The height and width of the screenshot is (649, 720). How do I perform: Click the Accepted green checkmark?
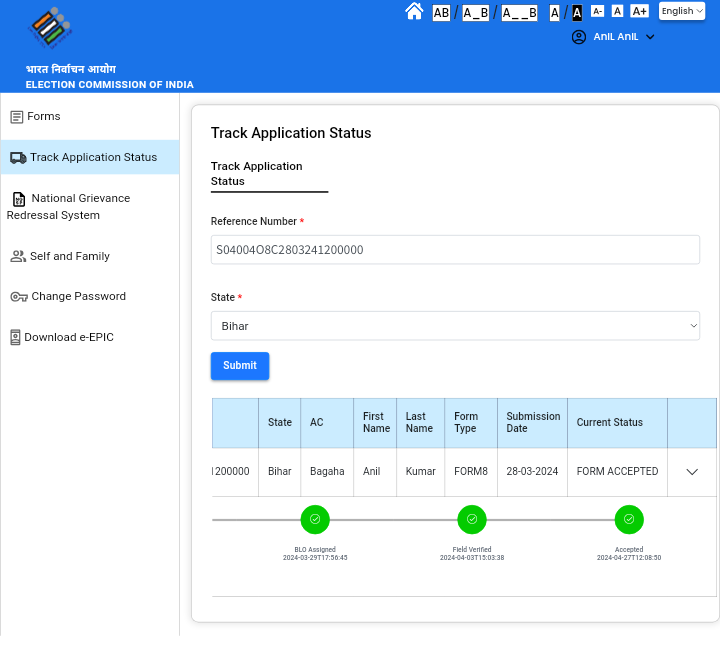629,519
